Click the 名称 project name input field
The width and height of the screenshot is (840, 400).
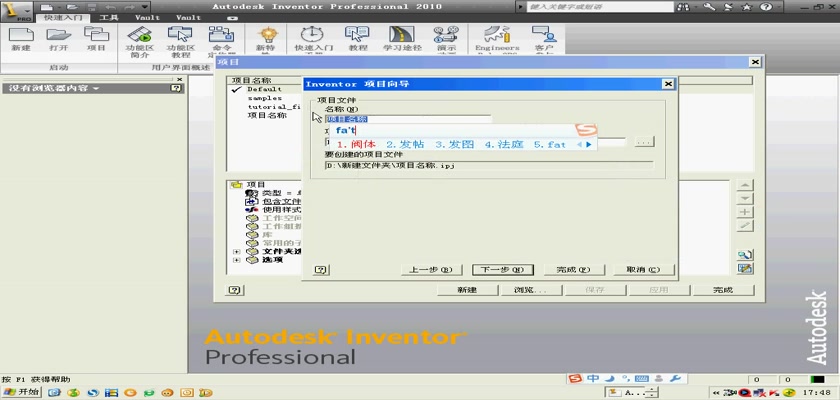click(408, 119)
